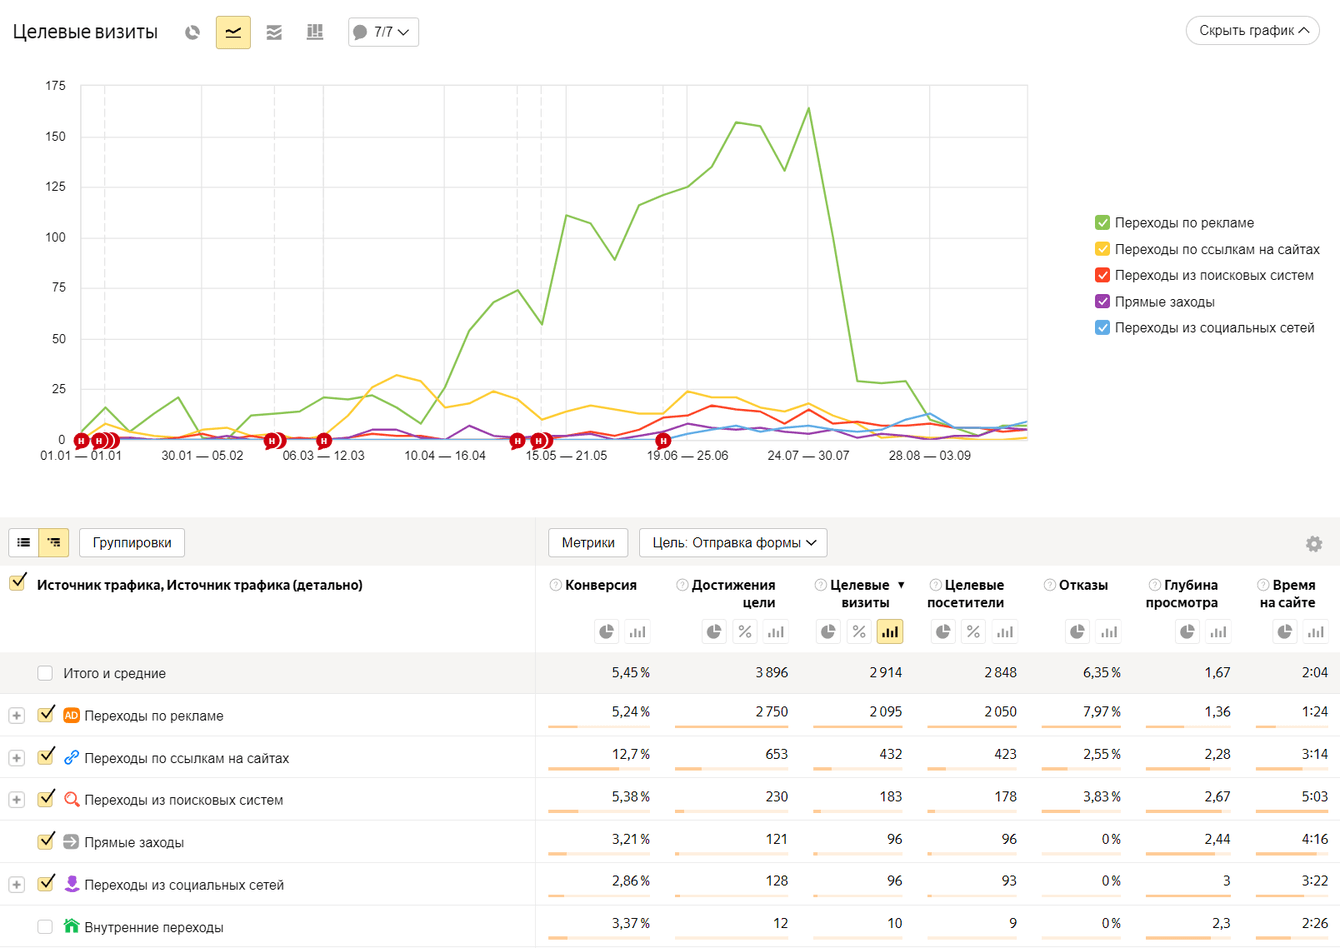Check the Итого и средние checkbox
Image resolution: width=1340 pixels, height=948 pixels.
click(x=45, y=673)
